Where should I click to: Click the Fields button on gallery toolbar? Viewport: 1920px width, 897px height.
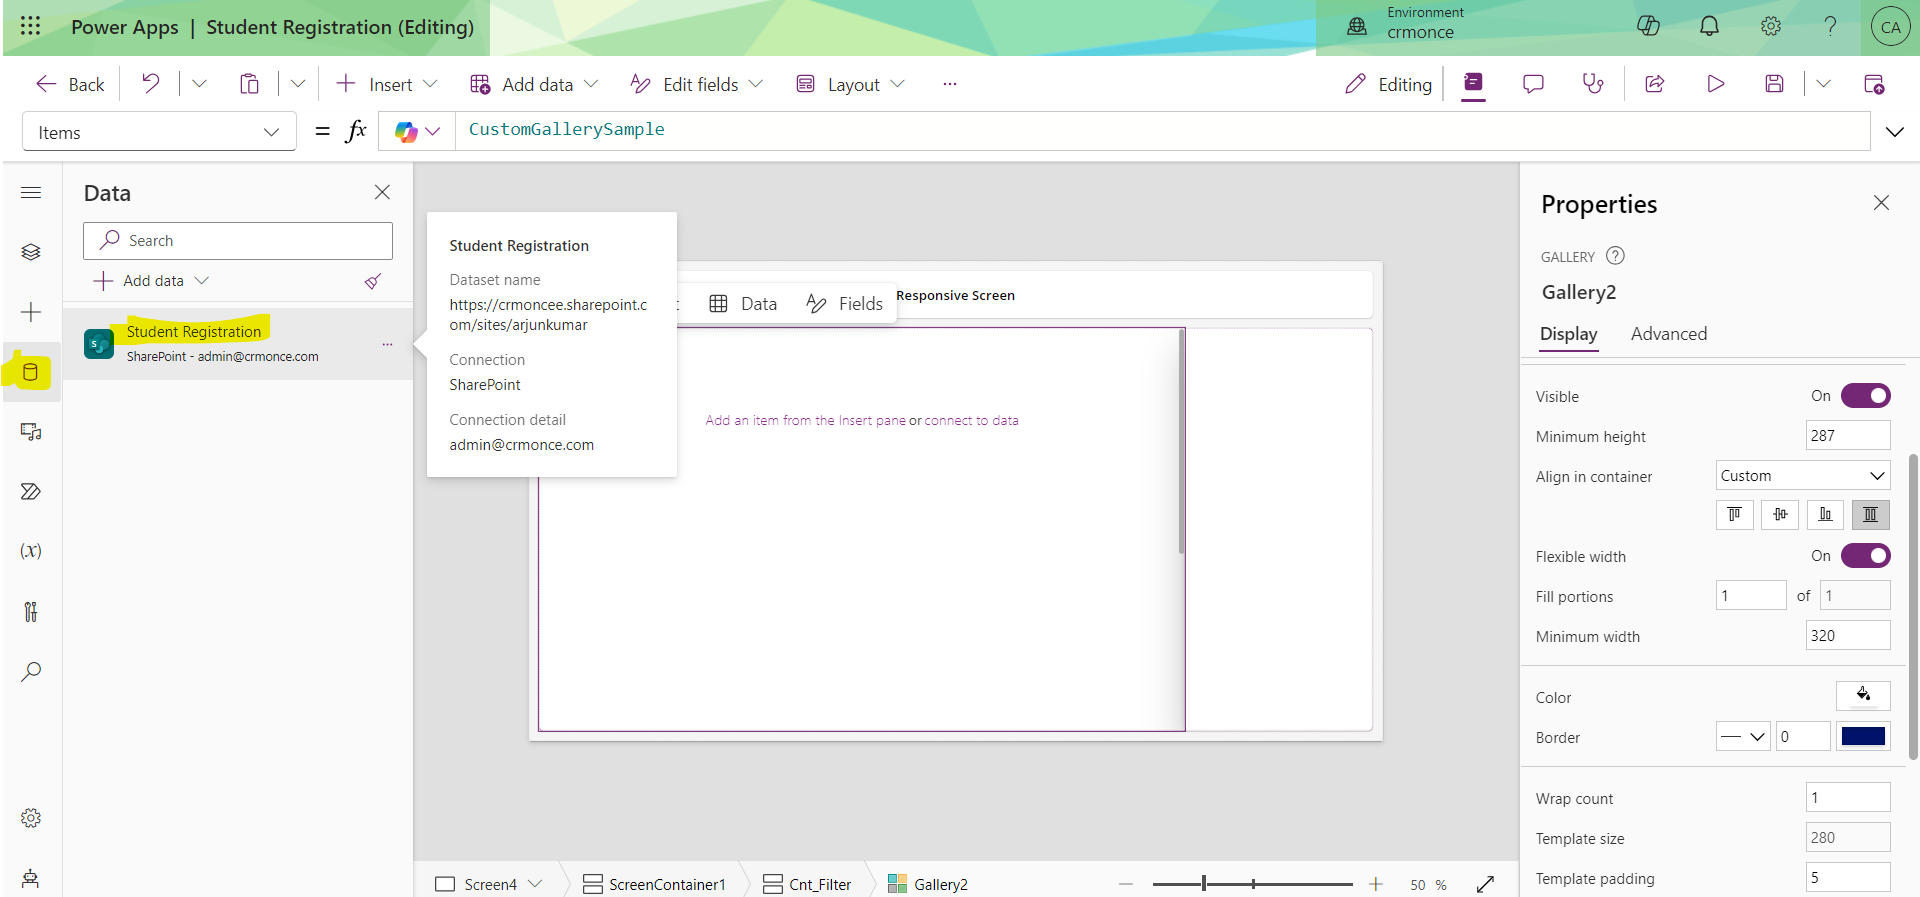(845, 304)
